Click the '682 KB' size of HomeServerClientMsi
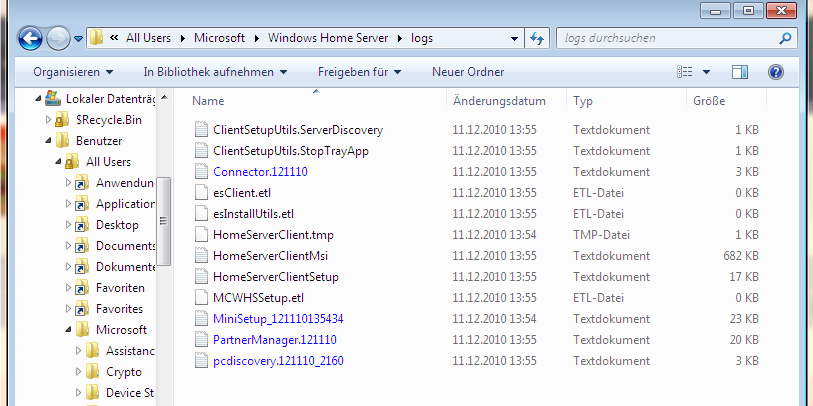Screen dimensions: 813x406 coord(740,256)
